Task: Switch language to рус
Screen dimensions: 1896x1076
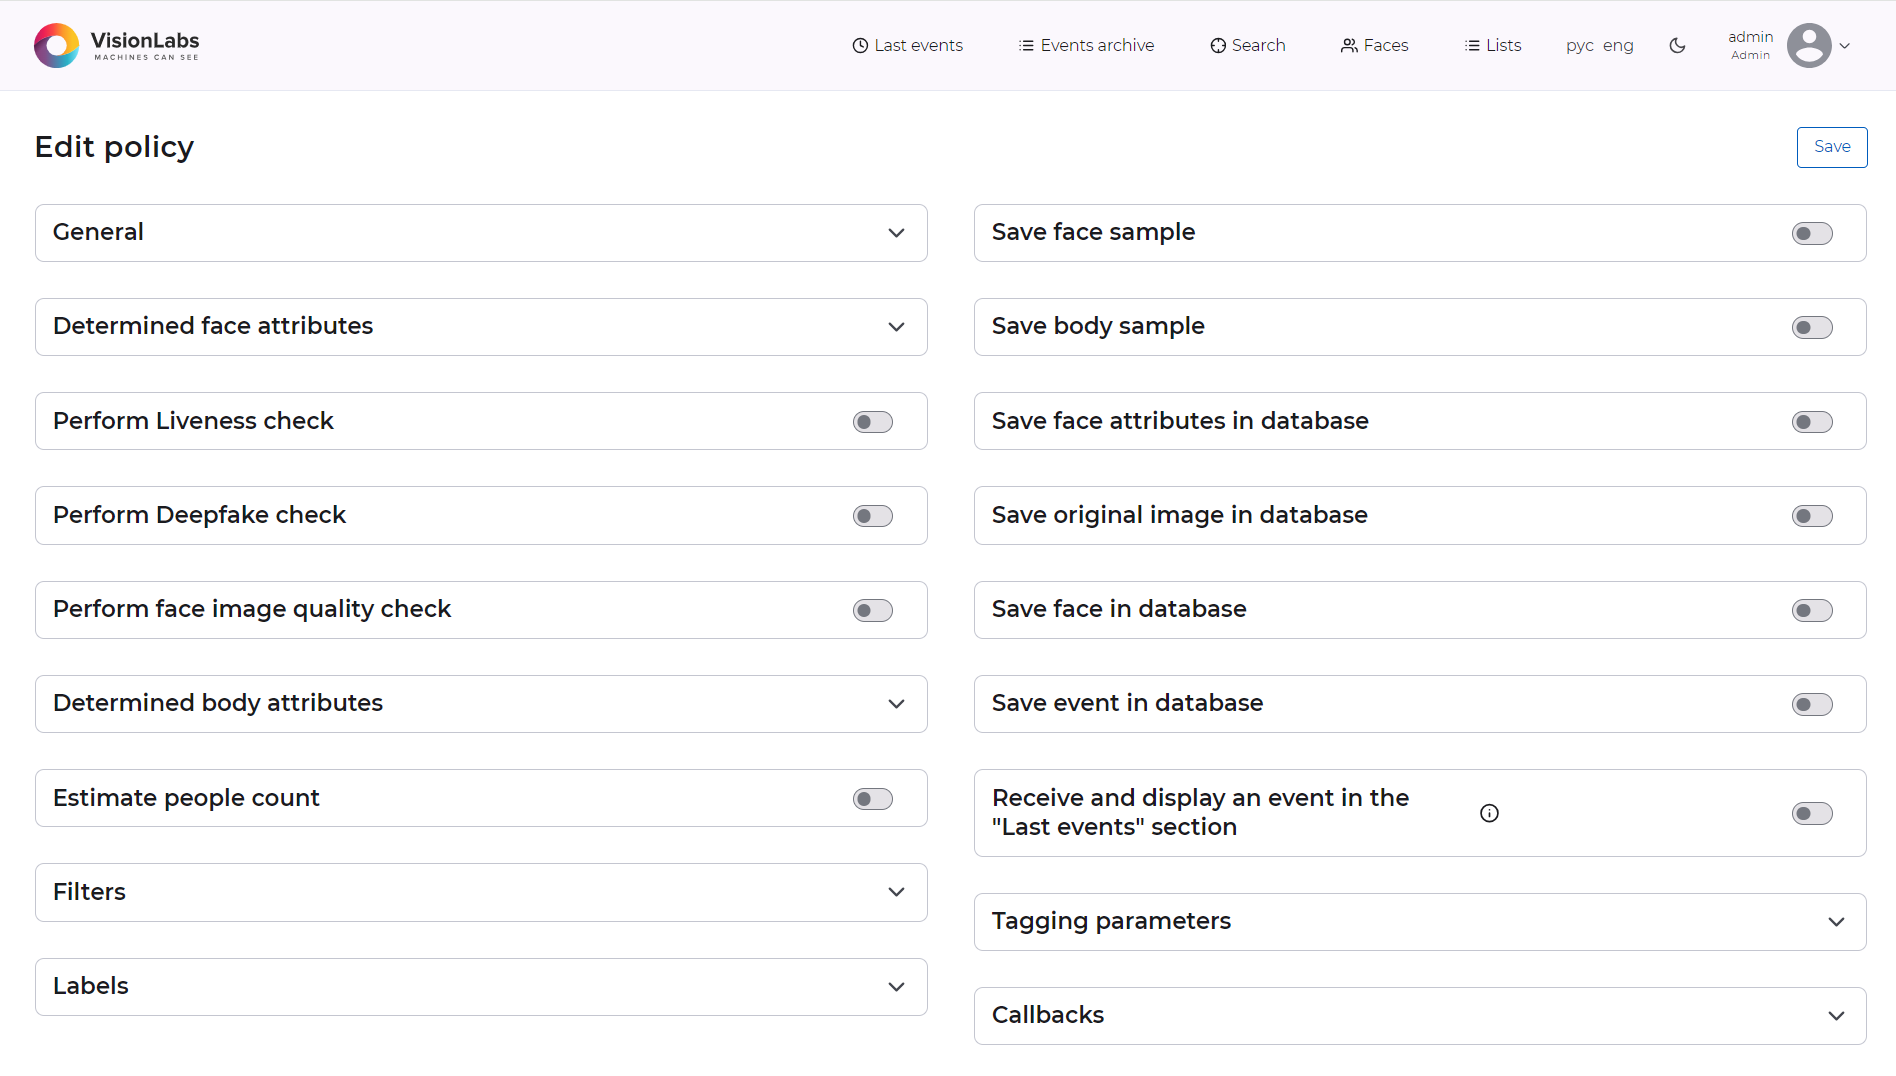Action: click(1579, 45)
